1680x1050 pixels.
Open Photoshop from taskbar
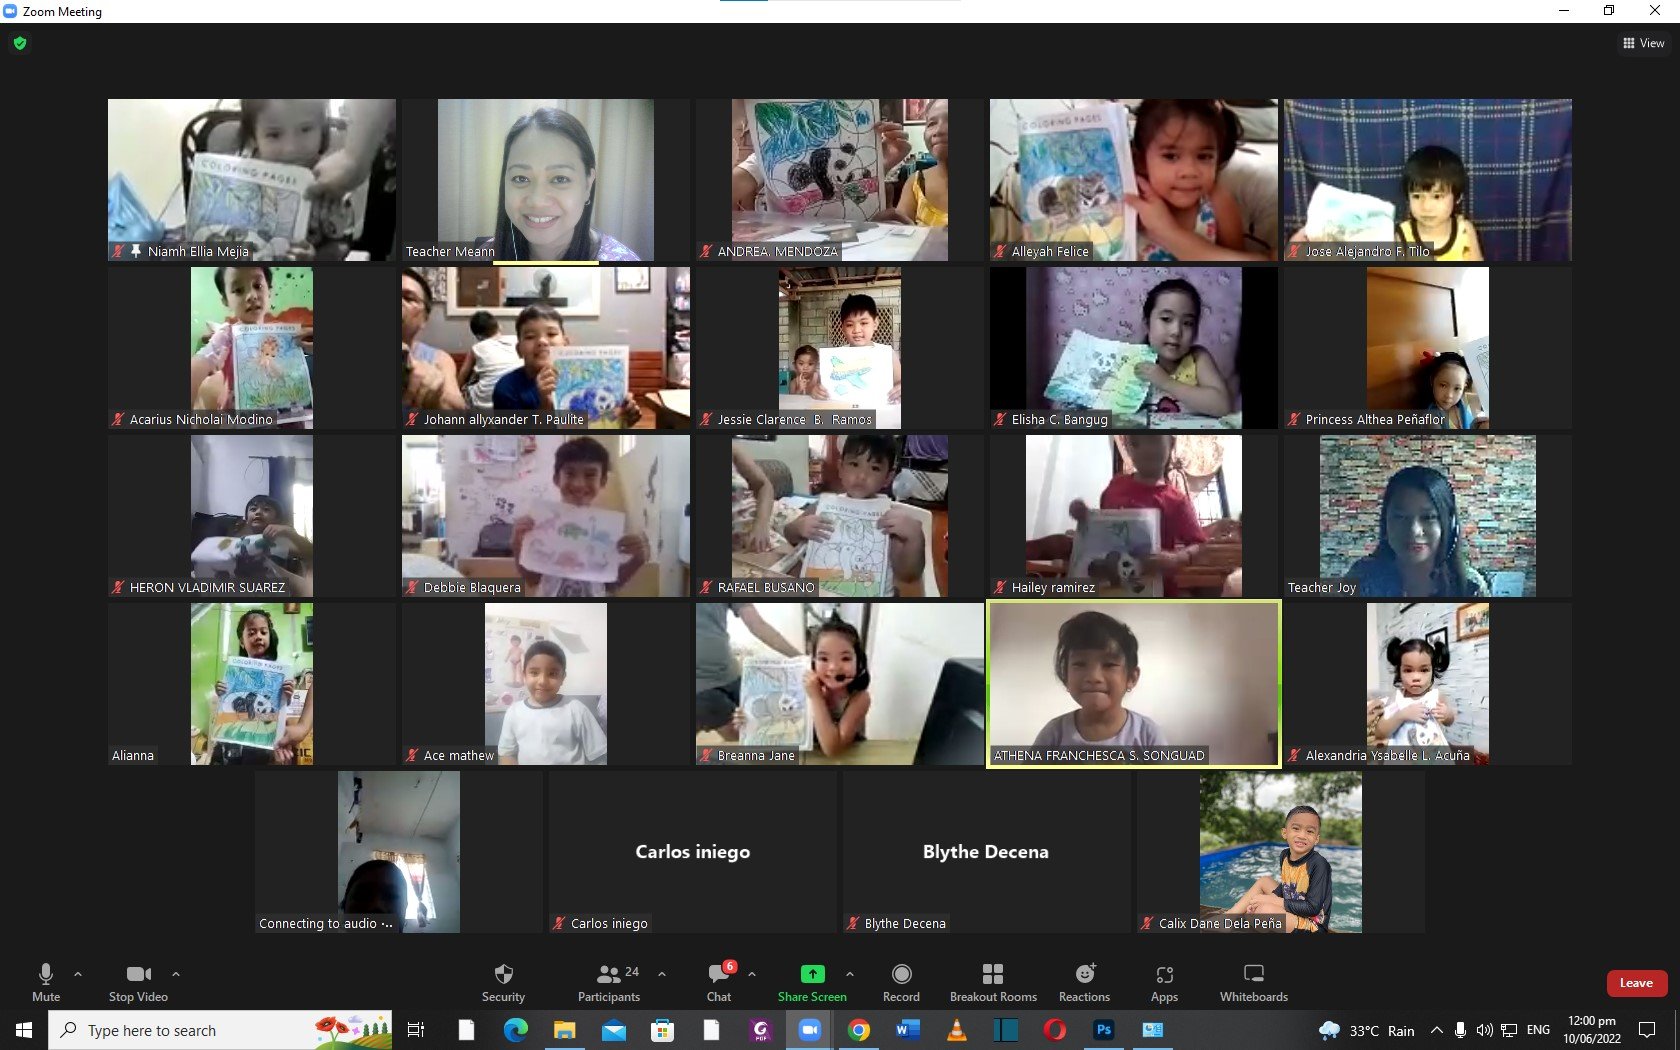pos(1103,1030)
